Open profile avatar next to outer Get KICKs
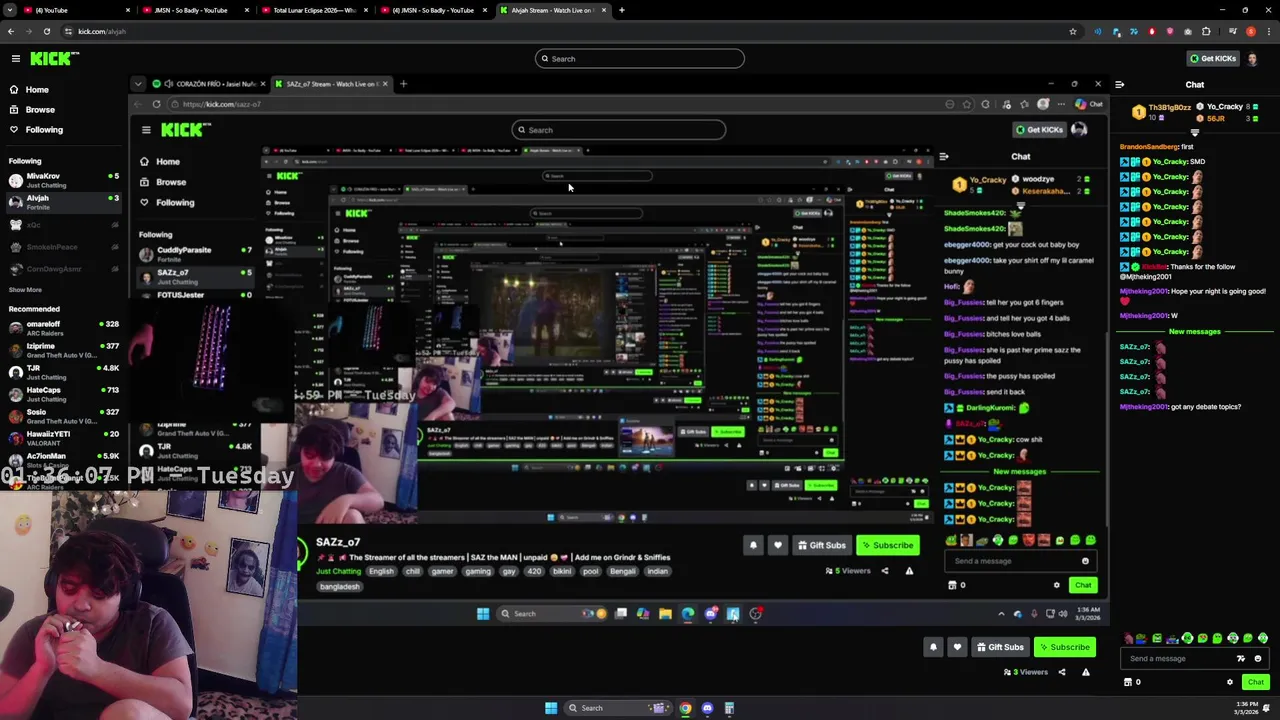Screen dimensions: 1280x720 [x=1253, y=59]
